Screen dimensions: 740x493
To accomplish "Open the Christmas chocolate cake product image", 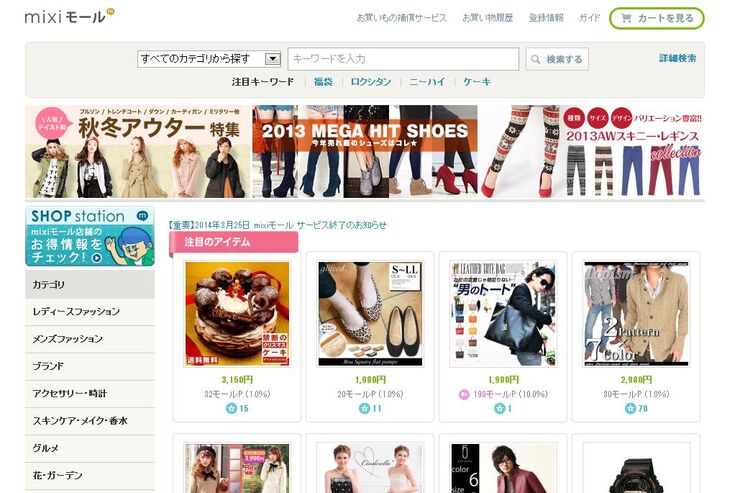I will coord(237,314).
